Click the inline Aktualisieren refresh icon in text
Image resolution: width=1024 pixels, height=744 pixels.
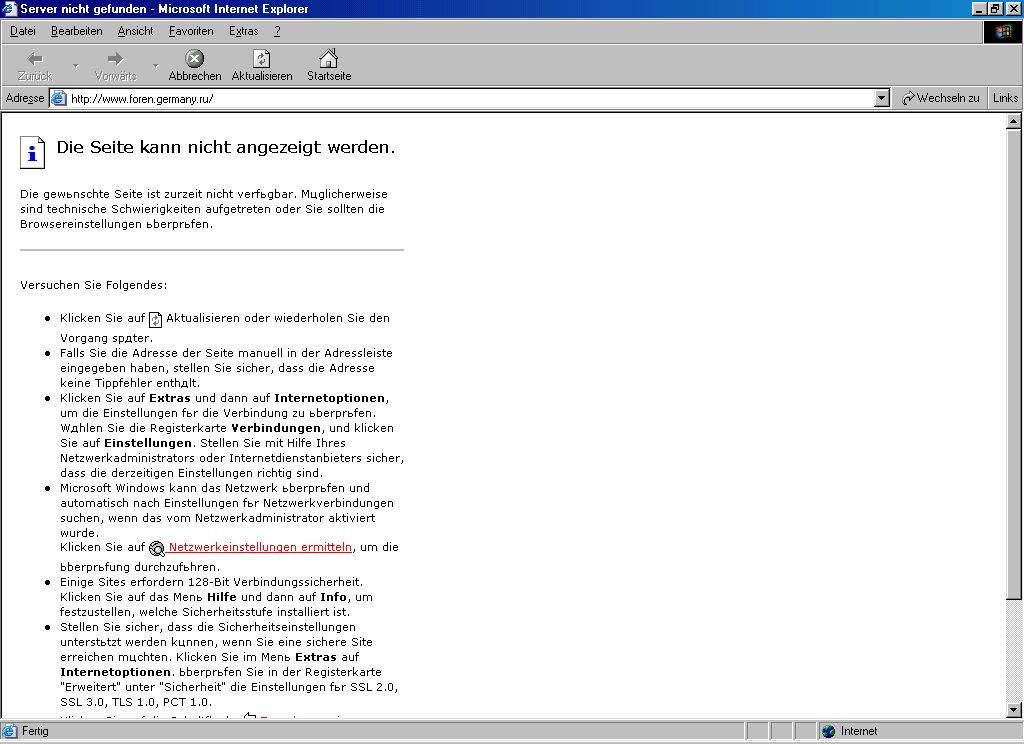tap(155, 319)
